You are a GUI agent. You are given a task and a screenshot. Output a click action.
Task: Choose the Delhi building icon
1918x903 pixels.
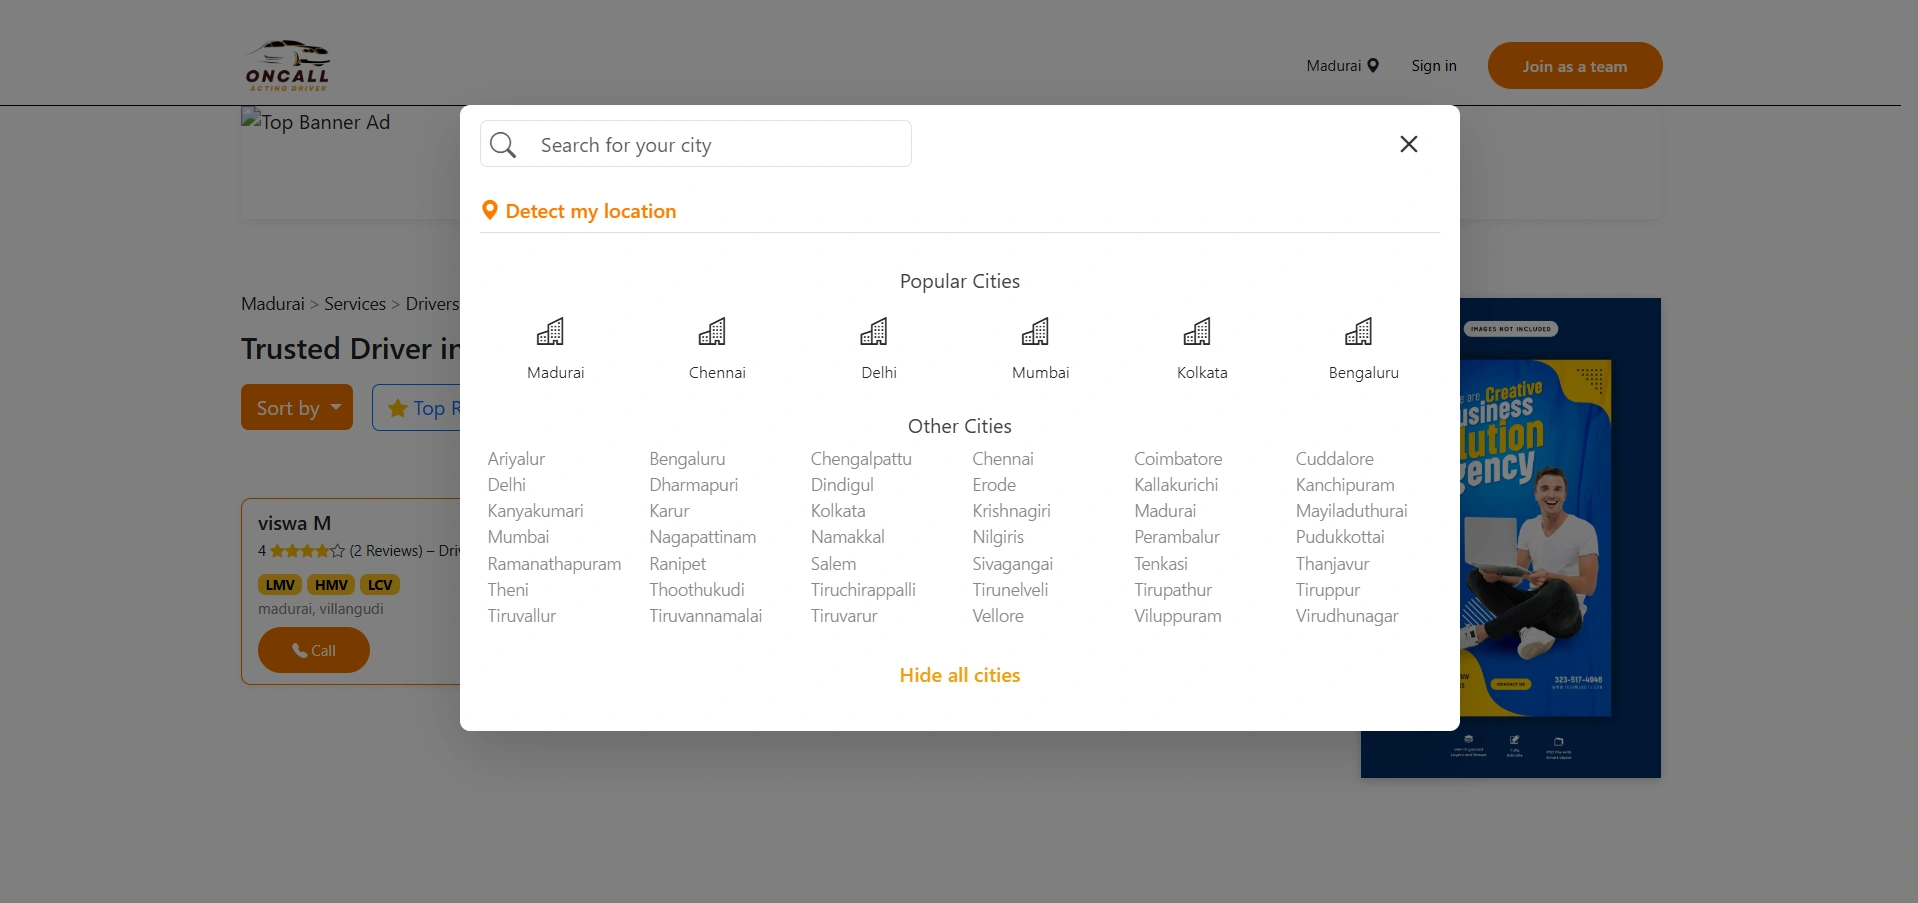(x=874, y=331)
